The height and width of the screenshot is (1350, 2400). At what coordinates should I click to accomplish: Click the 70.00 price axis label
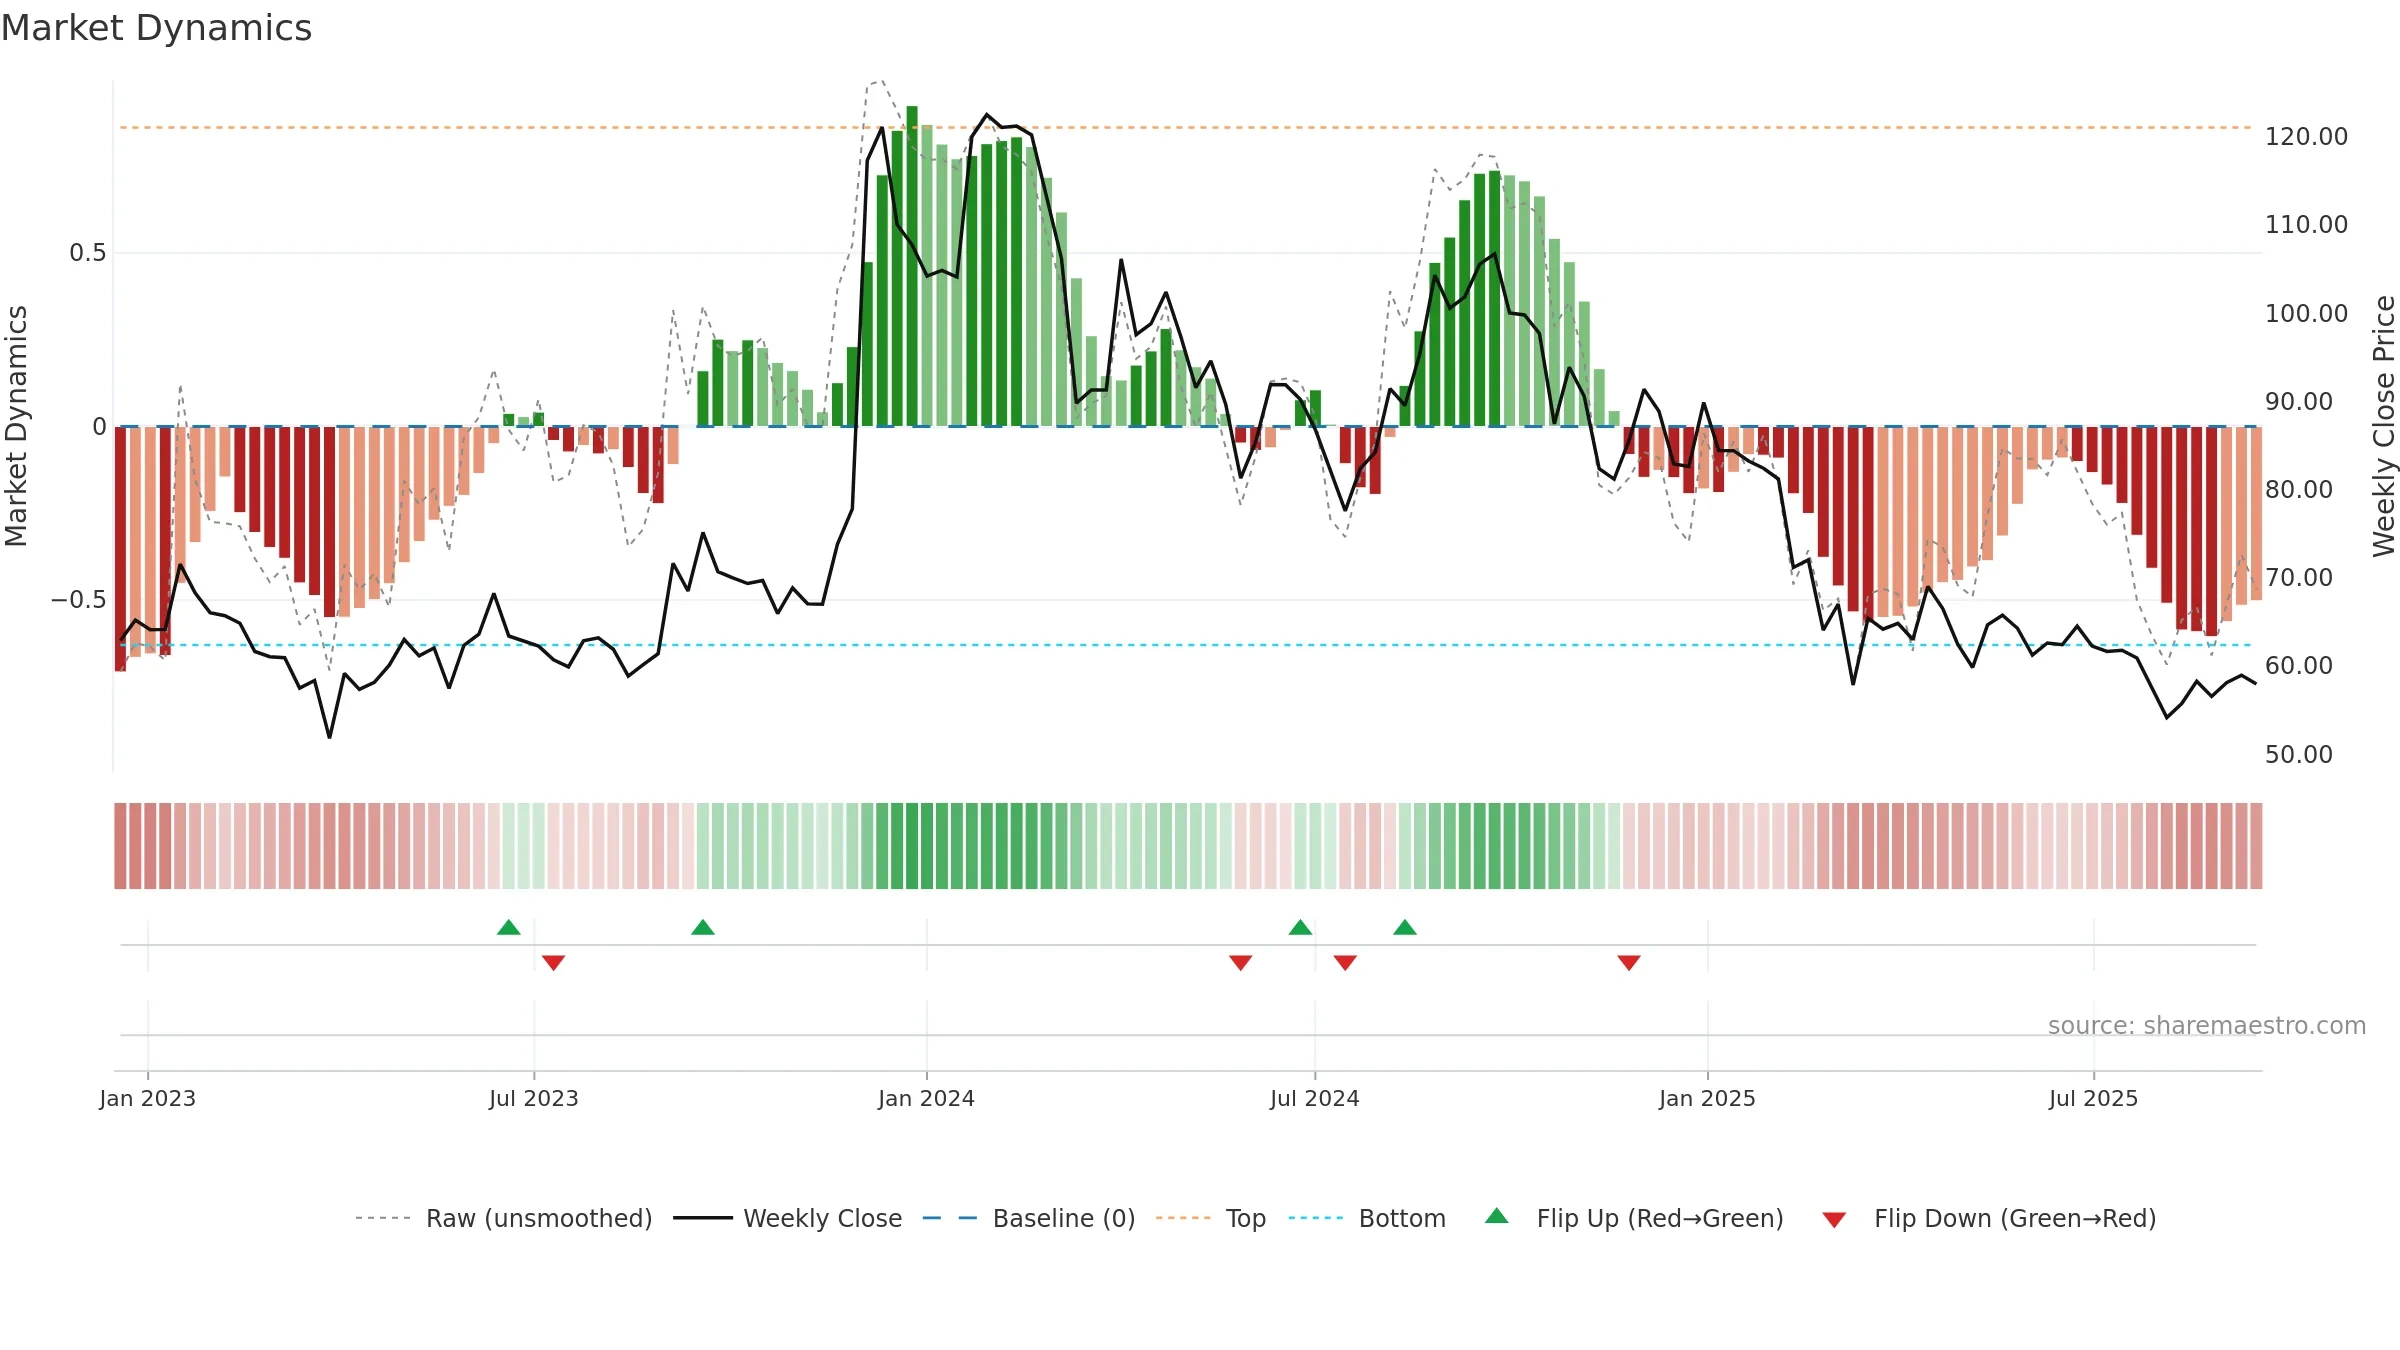(x=2299, y=577)
